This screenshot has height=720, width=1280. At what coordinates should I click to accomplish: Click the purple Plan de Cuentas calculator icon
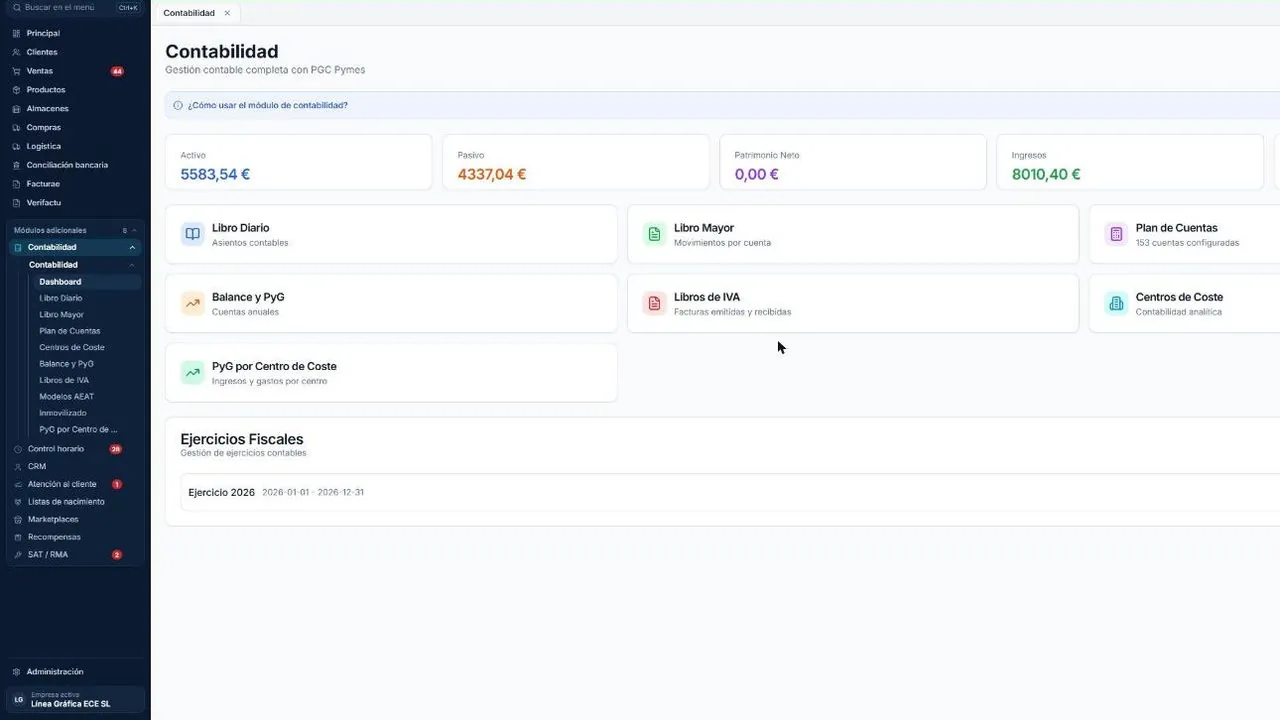[1116, 234]
